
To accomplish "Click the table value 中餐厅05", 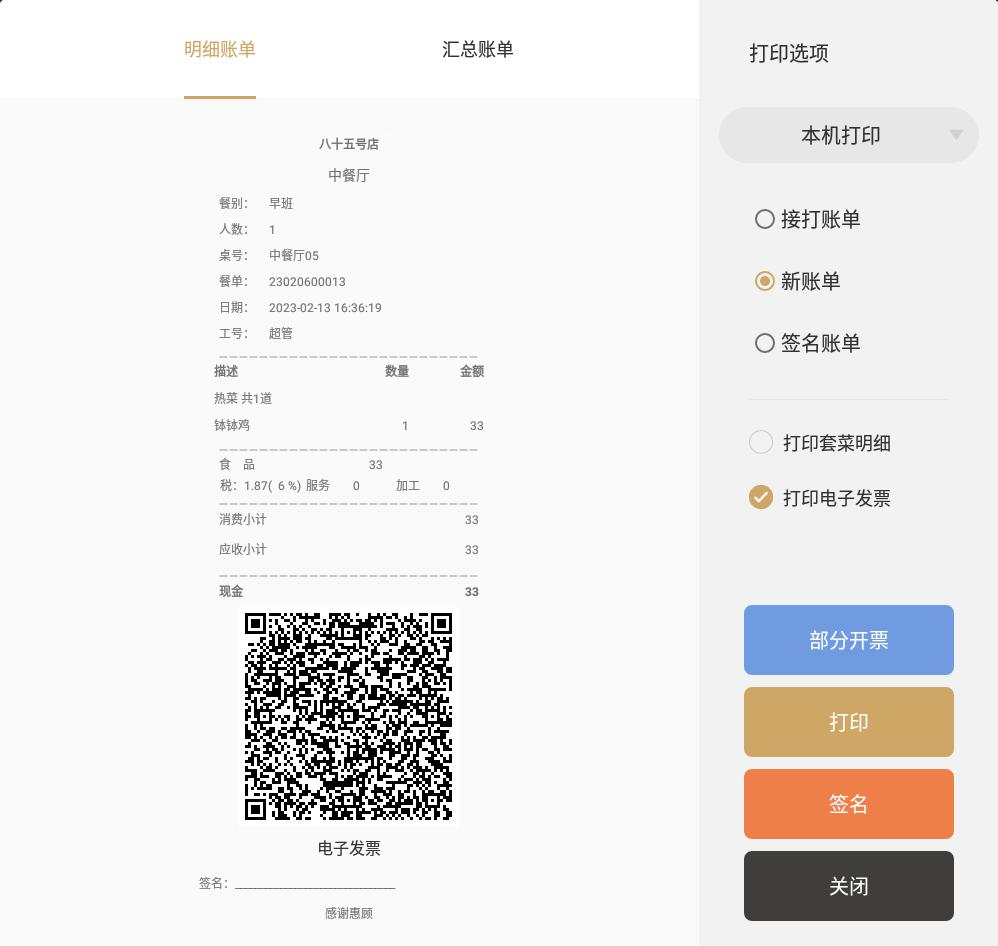I will pos(293,255).
